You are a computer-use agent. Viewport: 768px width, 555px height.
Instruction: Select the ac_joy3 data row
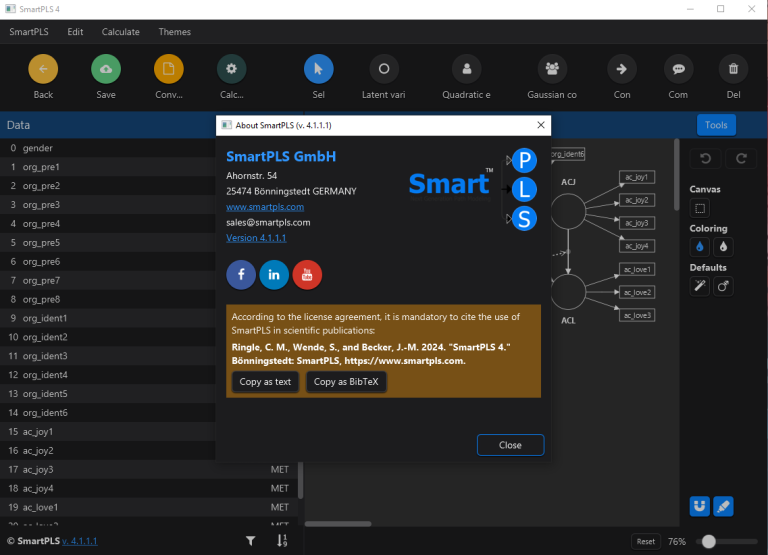point(149,469)
